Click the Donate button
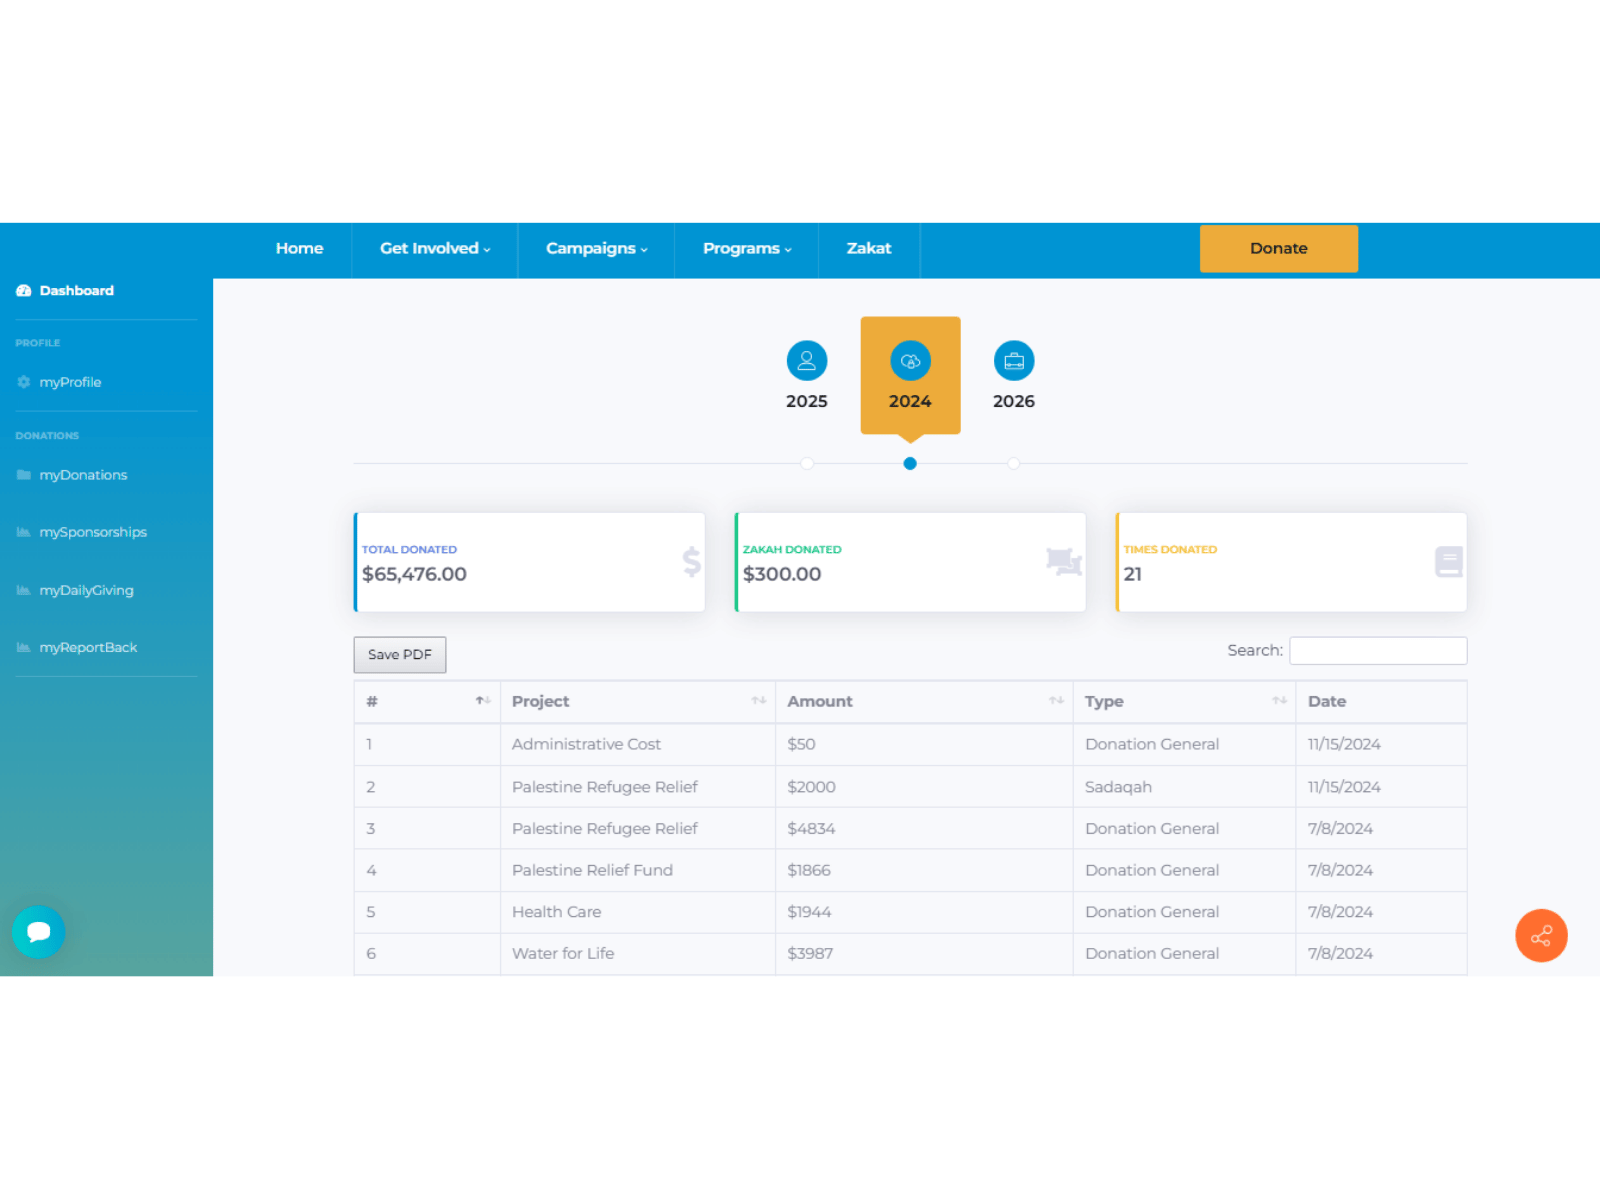The height and width of the screenshot is (1200, 1600). (x=1279, y=249)
